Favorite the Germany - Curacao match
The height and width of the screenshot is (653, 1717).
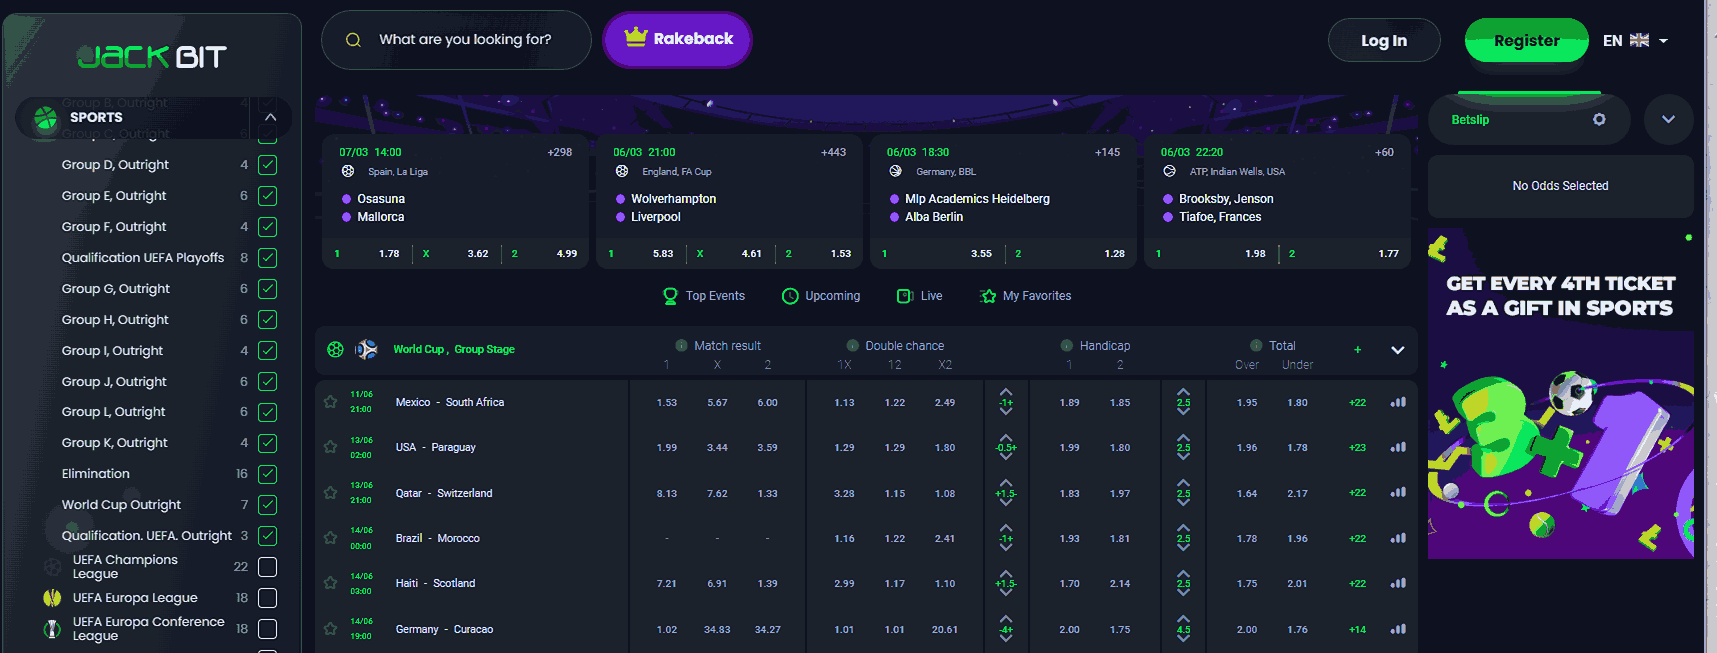coord(330,629)
